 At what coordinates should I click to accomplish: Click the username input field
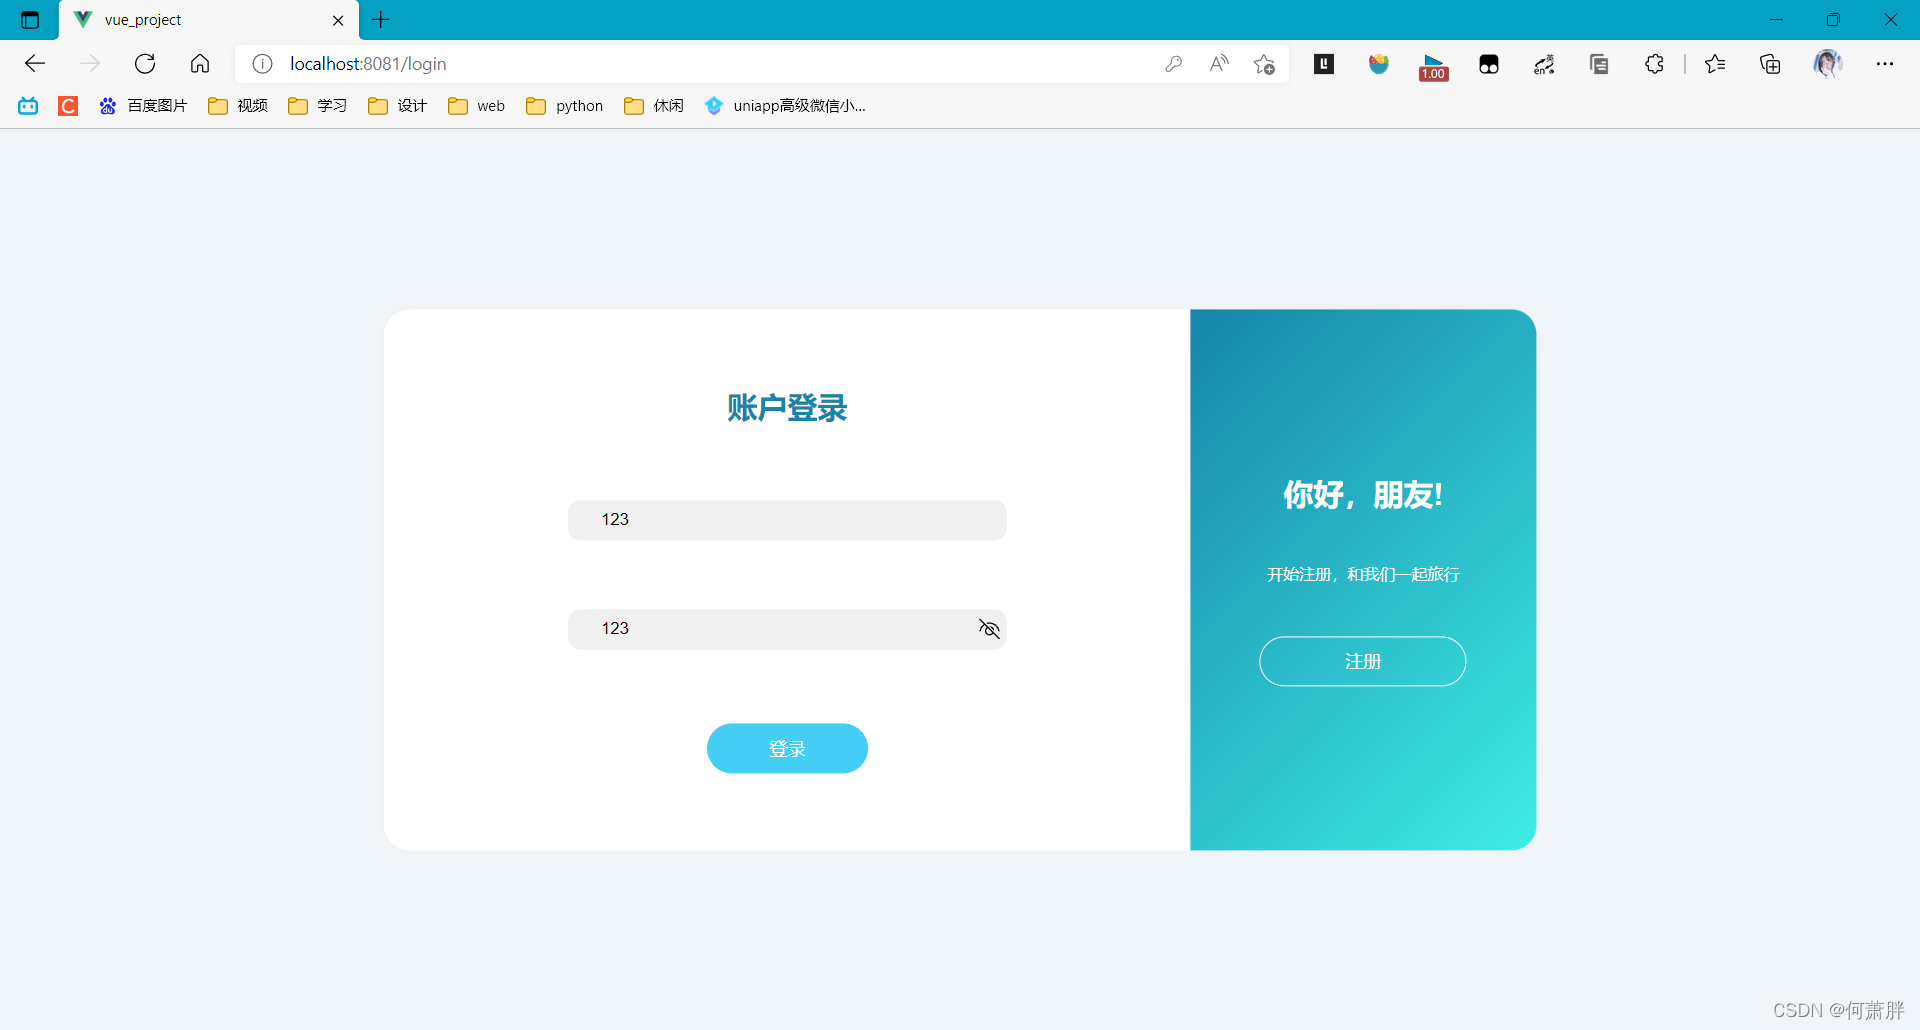point(787,520)
